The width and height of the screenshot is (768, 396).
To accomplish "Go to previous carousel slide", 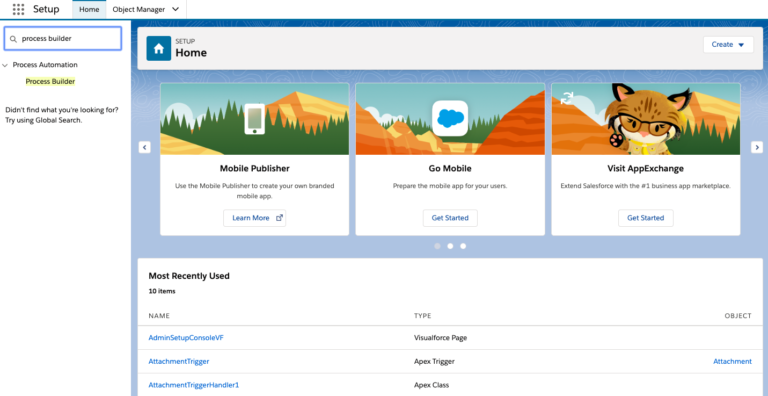I will tap(144, 147).
